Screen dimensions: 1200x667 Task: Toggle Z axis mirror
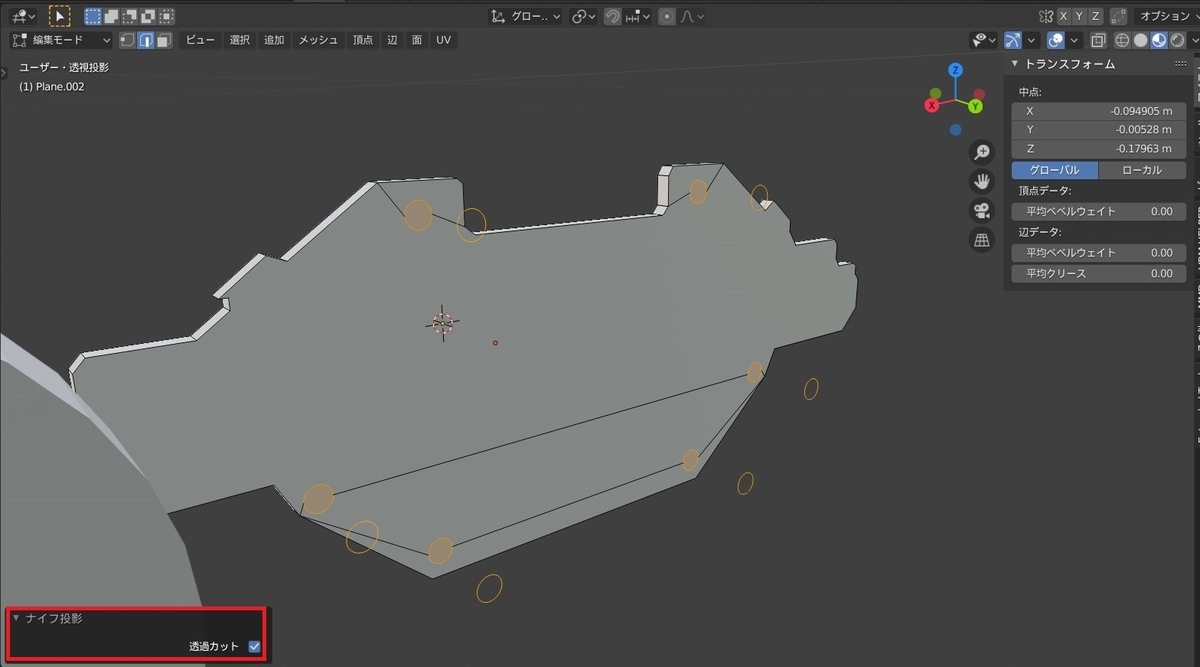tap(1096, 16)
